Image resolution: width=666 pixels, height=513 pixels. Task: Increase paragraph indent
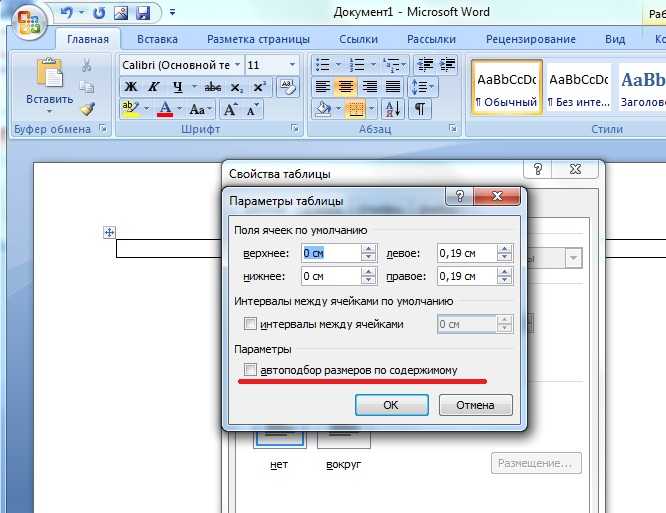click(448, 65)
